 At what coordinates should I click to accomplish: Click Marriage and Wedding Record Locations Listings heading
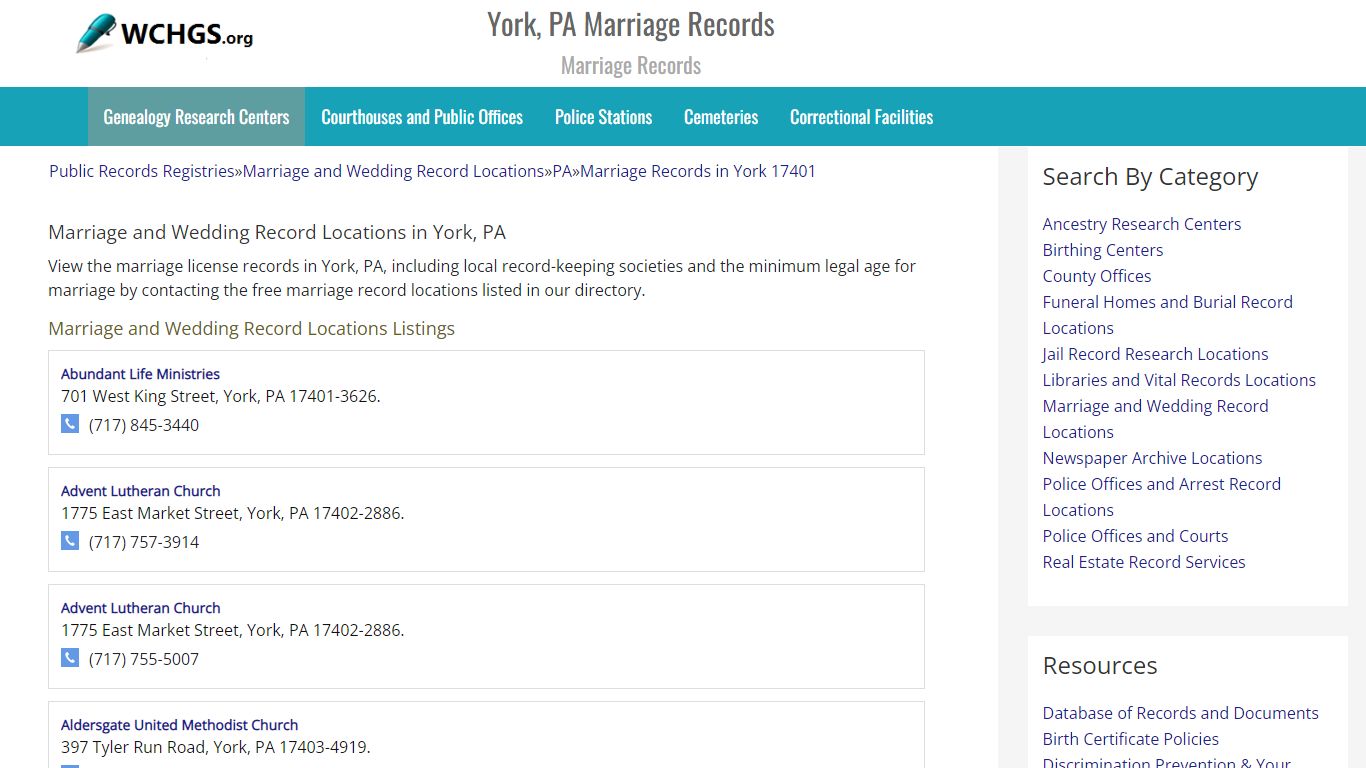(x=252, y=328)
